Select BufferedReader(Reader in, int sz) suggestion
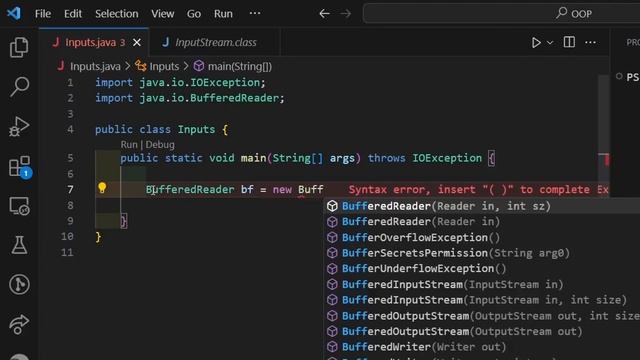The width and height of the screenshot is (640, 360). click(482, 206)
